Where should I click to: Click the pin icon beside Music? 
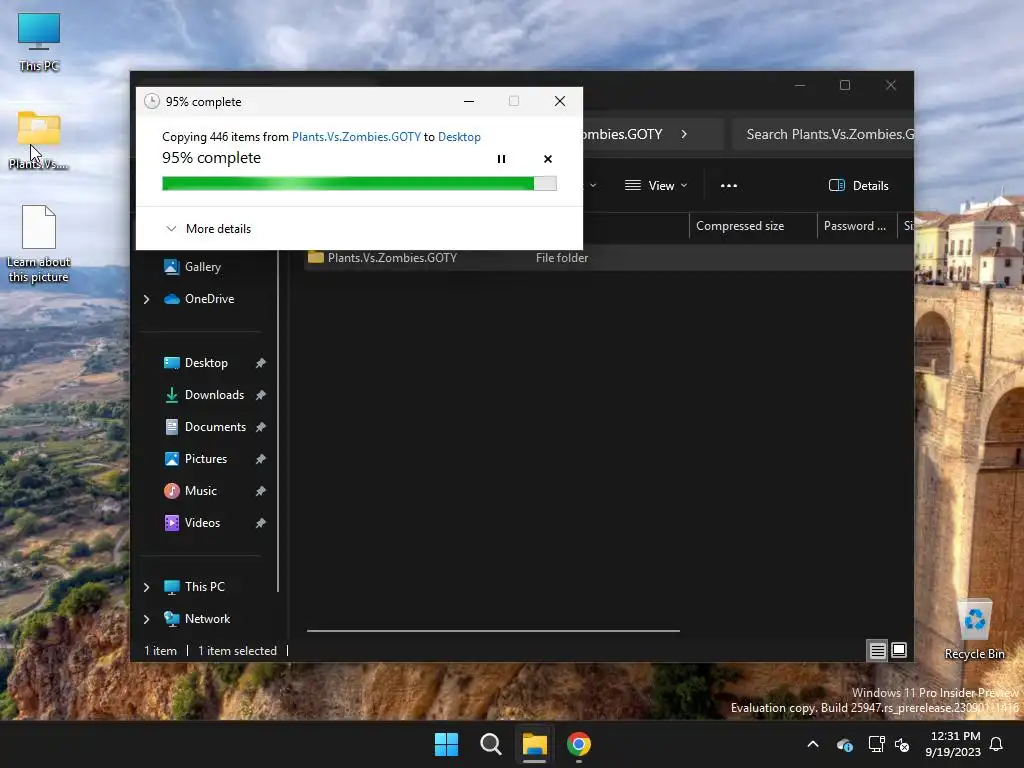[x=261, y=491]
